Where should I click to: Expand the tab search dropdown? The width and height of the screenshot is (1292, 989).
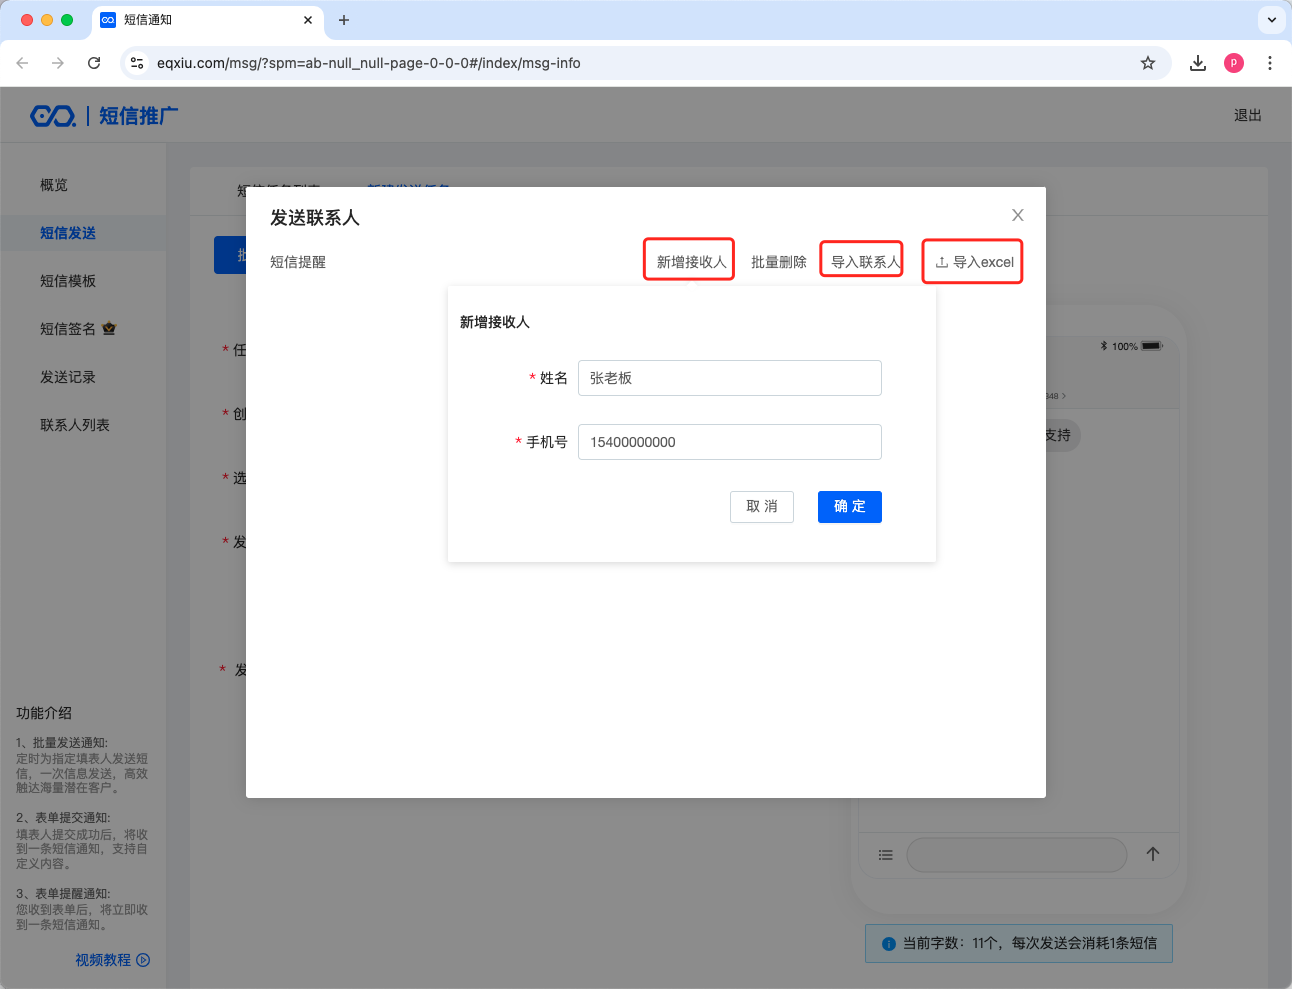pos(1271,20)
